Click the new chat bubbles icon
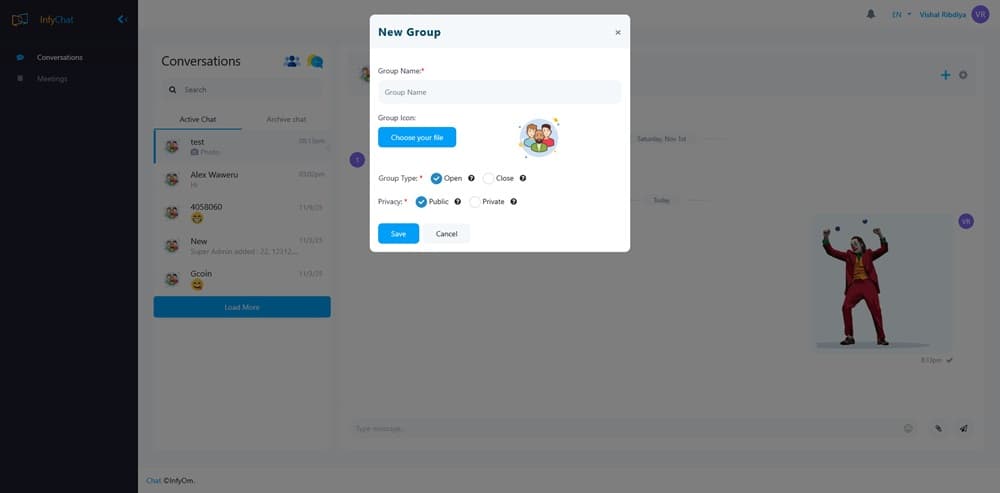 [315, 61]
